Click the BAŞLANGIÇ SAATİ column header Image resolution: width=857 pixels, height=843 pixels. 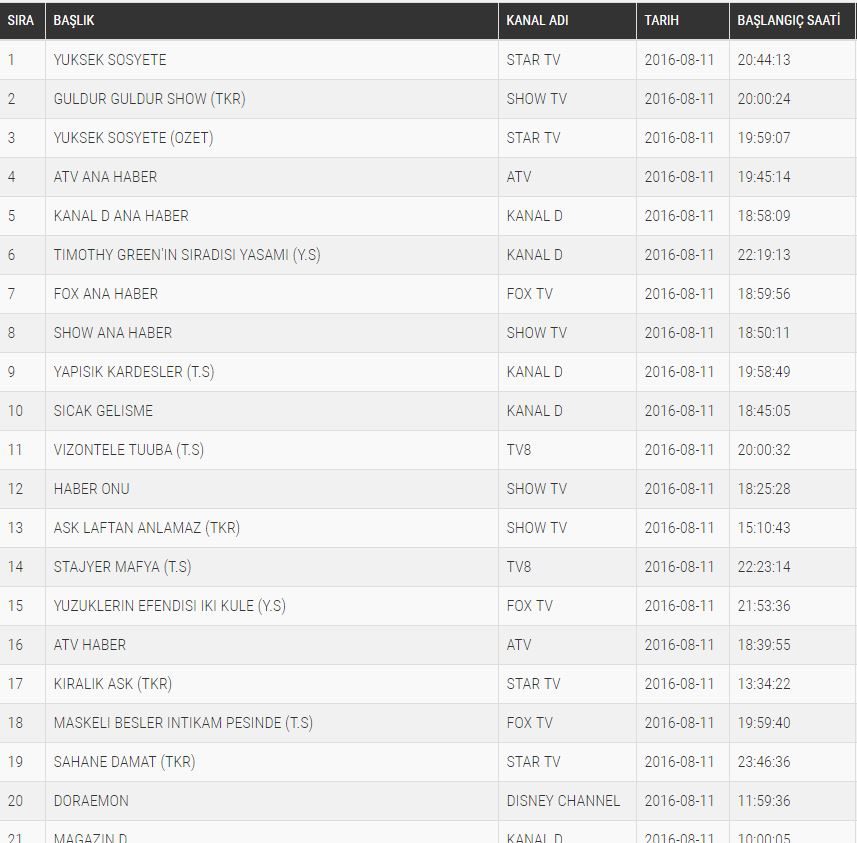click(x=788, y=21)
